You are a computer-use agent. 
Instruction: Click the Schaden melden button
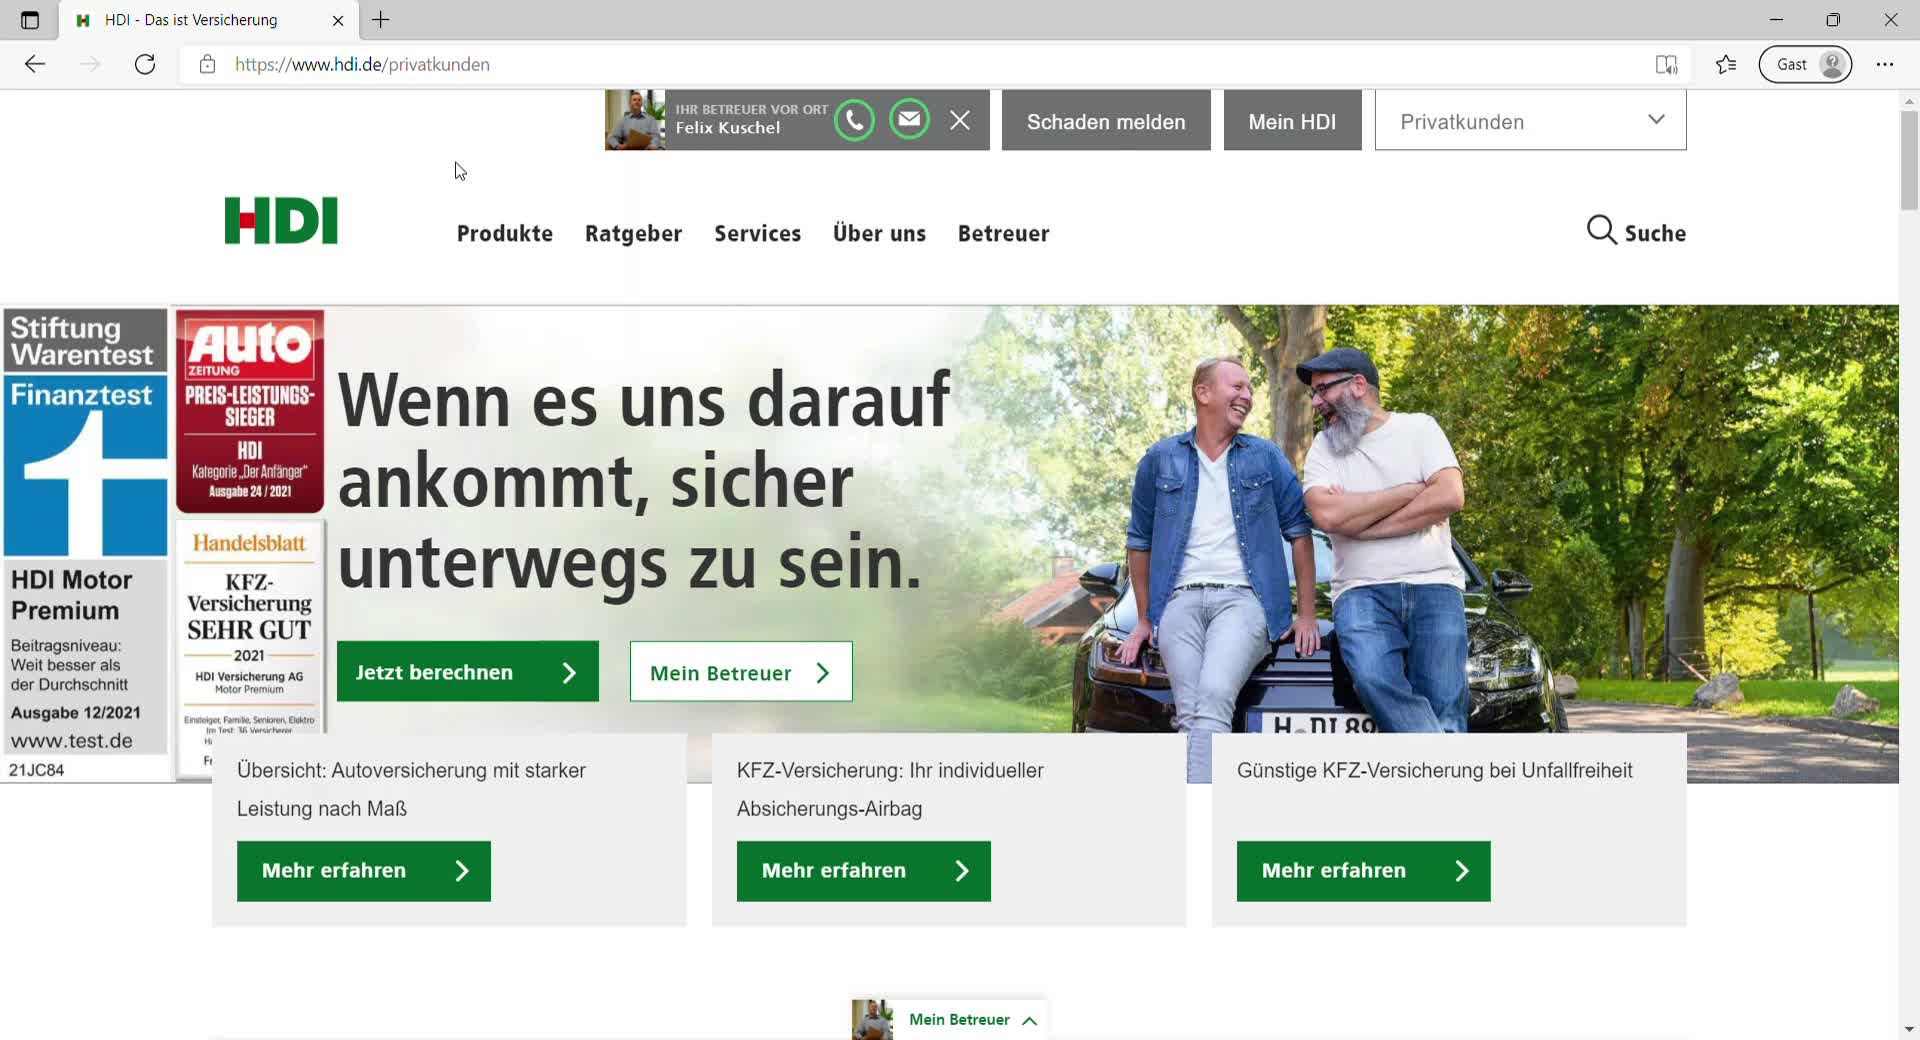(x=1105, y=121)
